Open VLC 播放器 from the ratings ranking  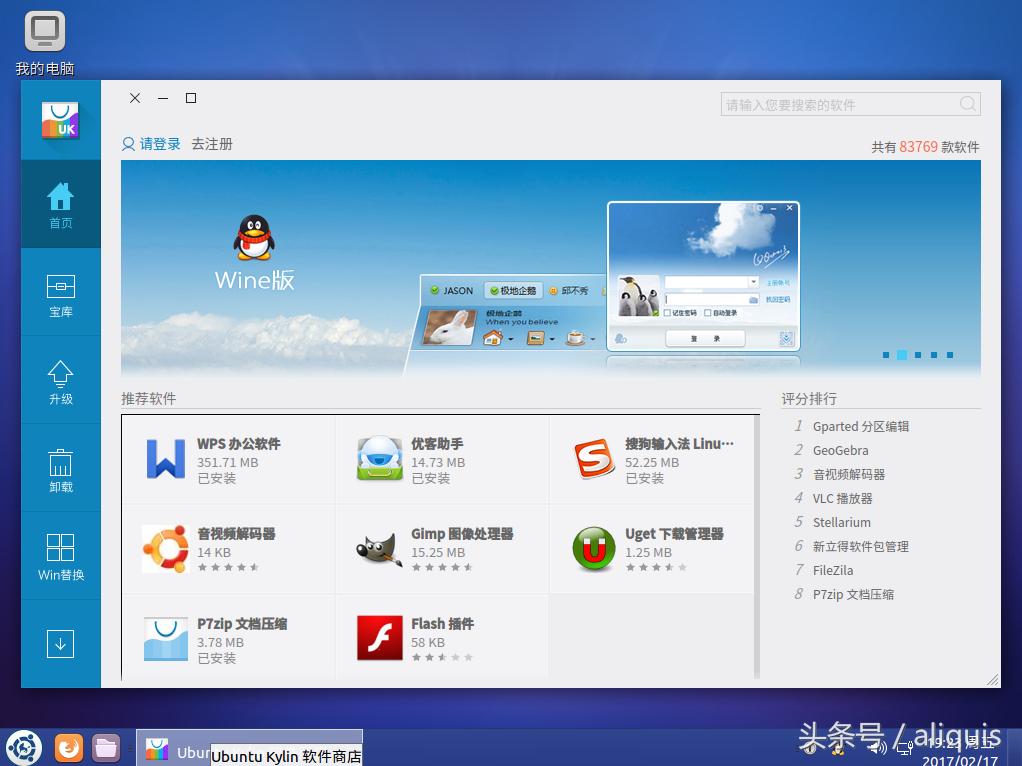[843, 498]
